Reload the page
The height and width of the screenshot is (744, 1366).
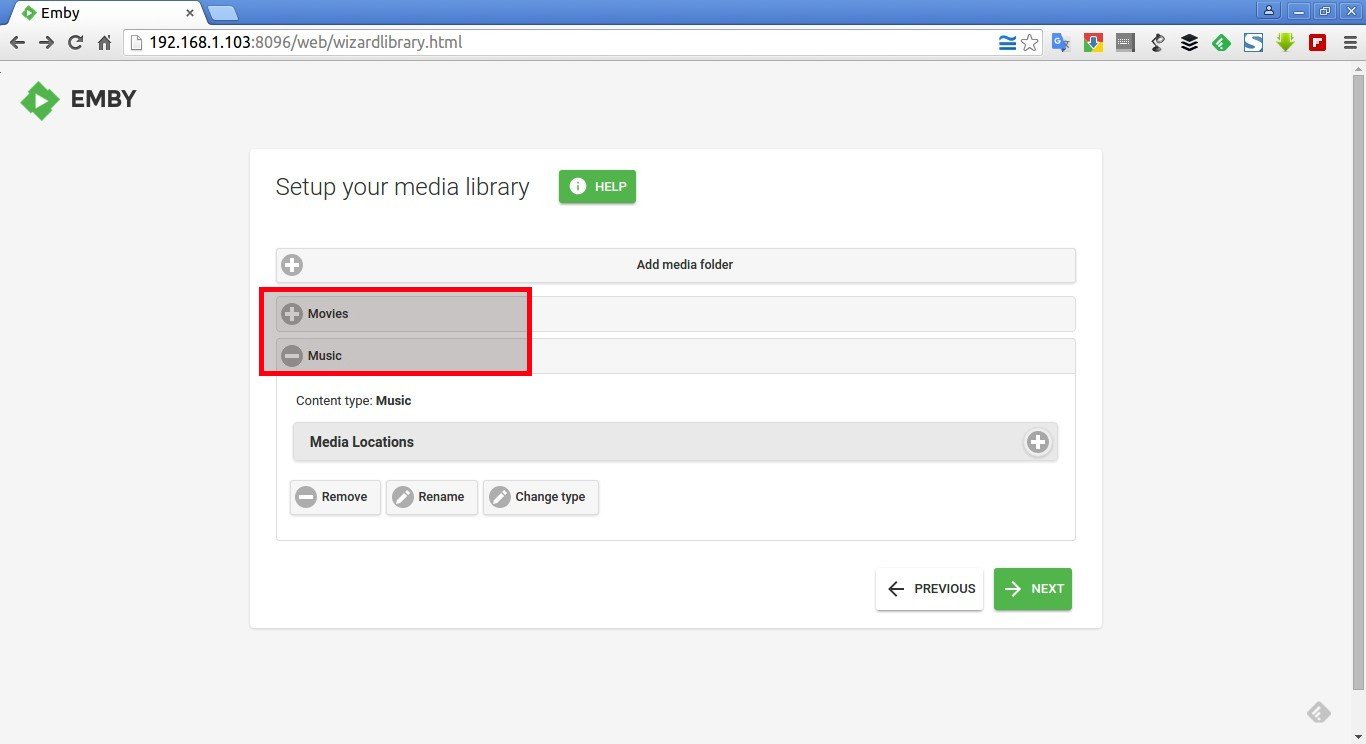point(75,43)
